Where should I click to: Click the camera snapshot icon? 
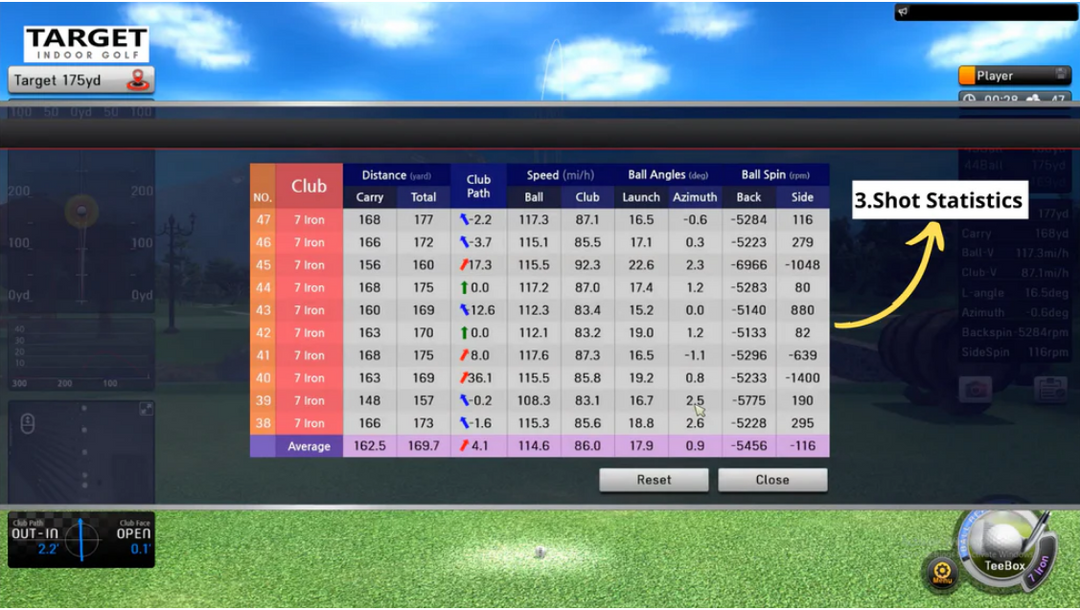pyautogui.click(x=975, y=390)
